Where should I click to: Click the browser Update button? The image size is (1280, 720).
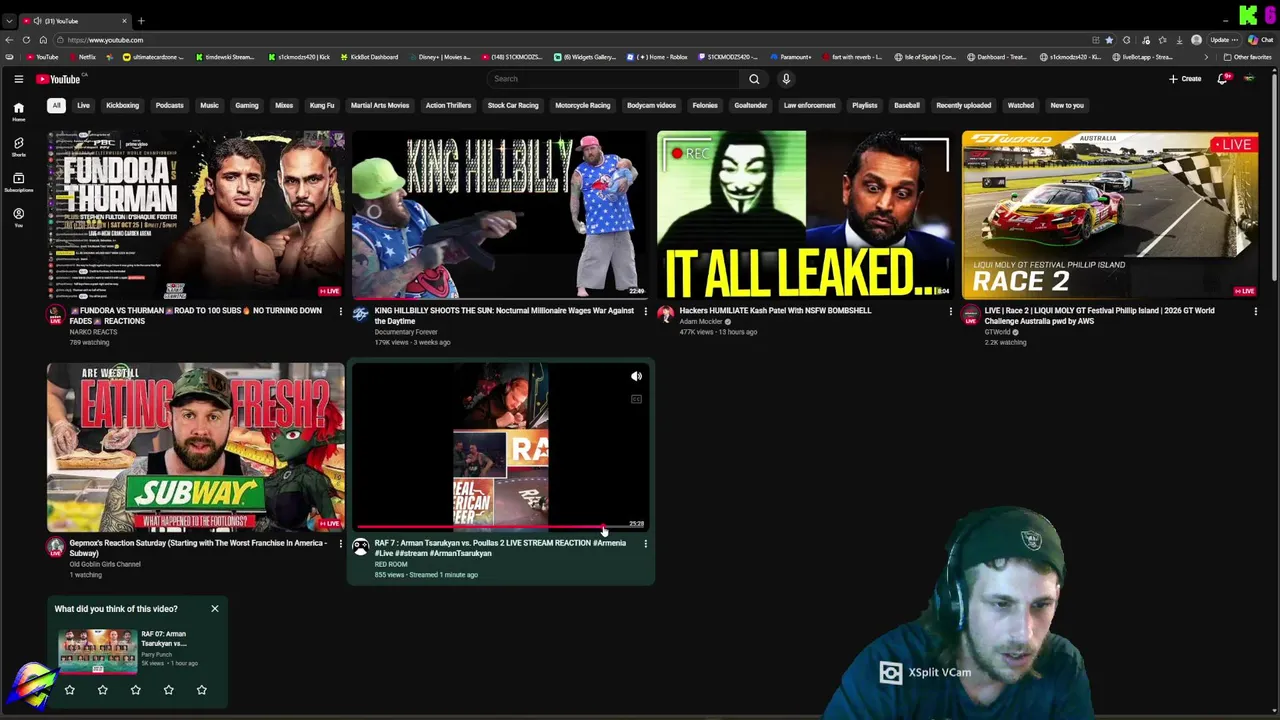(1224, 40)
